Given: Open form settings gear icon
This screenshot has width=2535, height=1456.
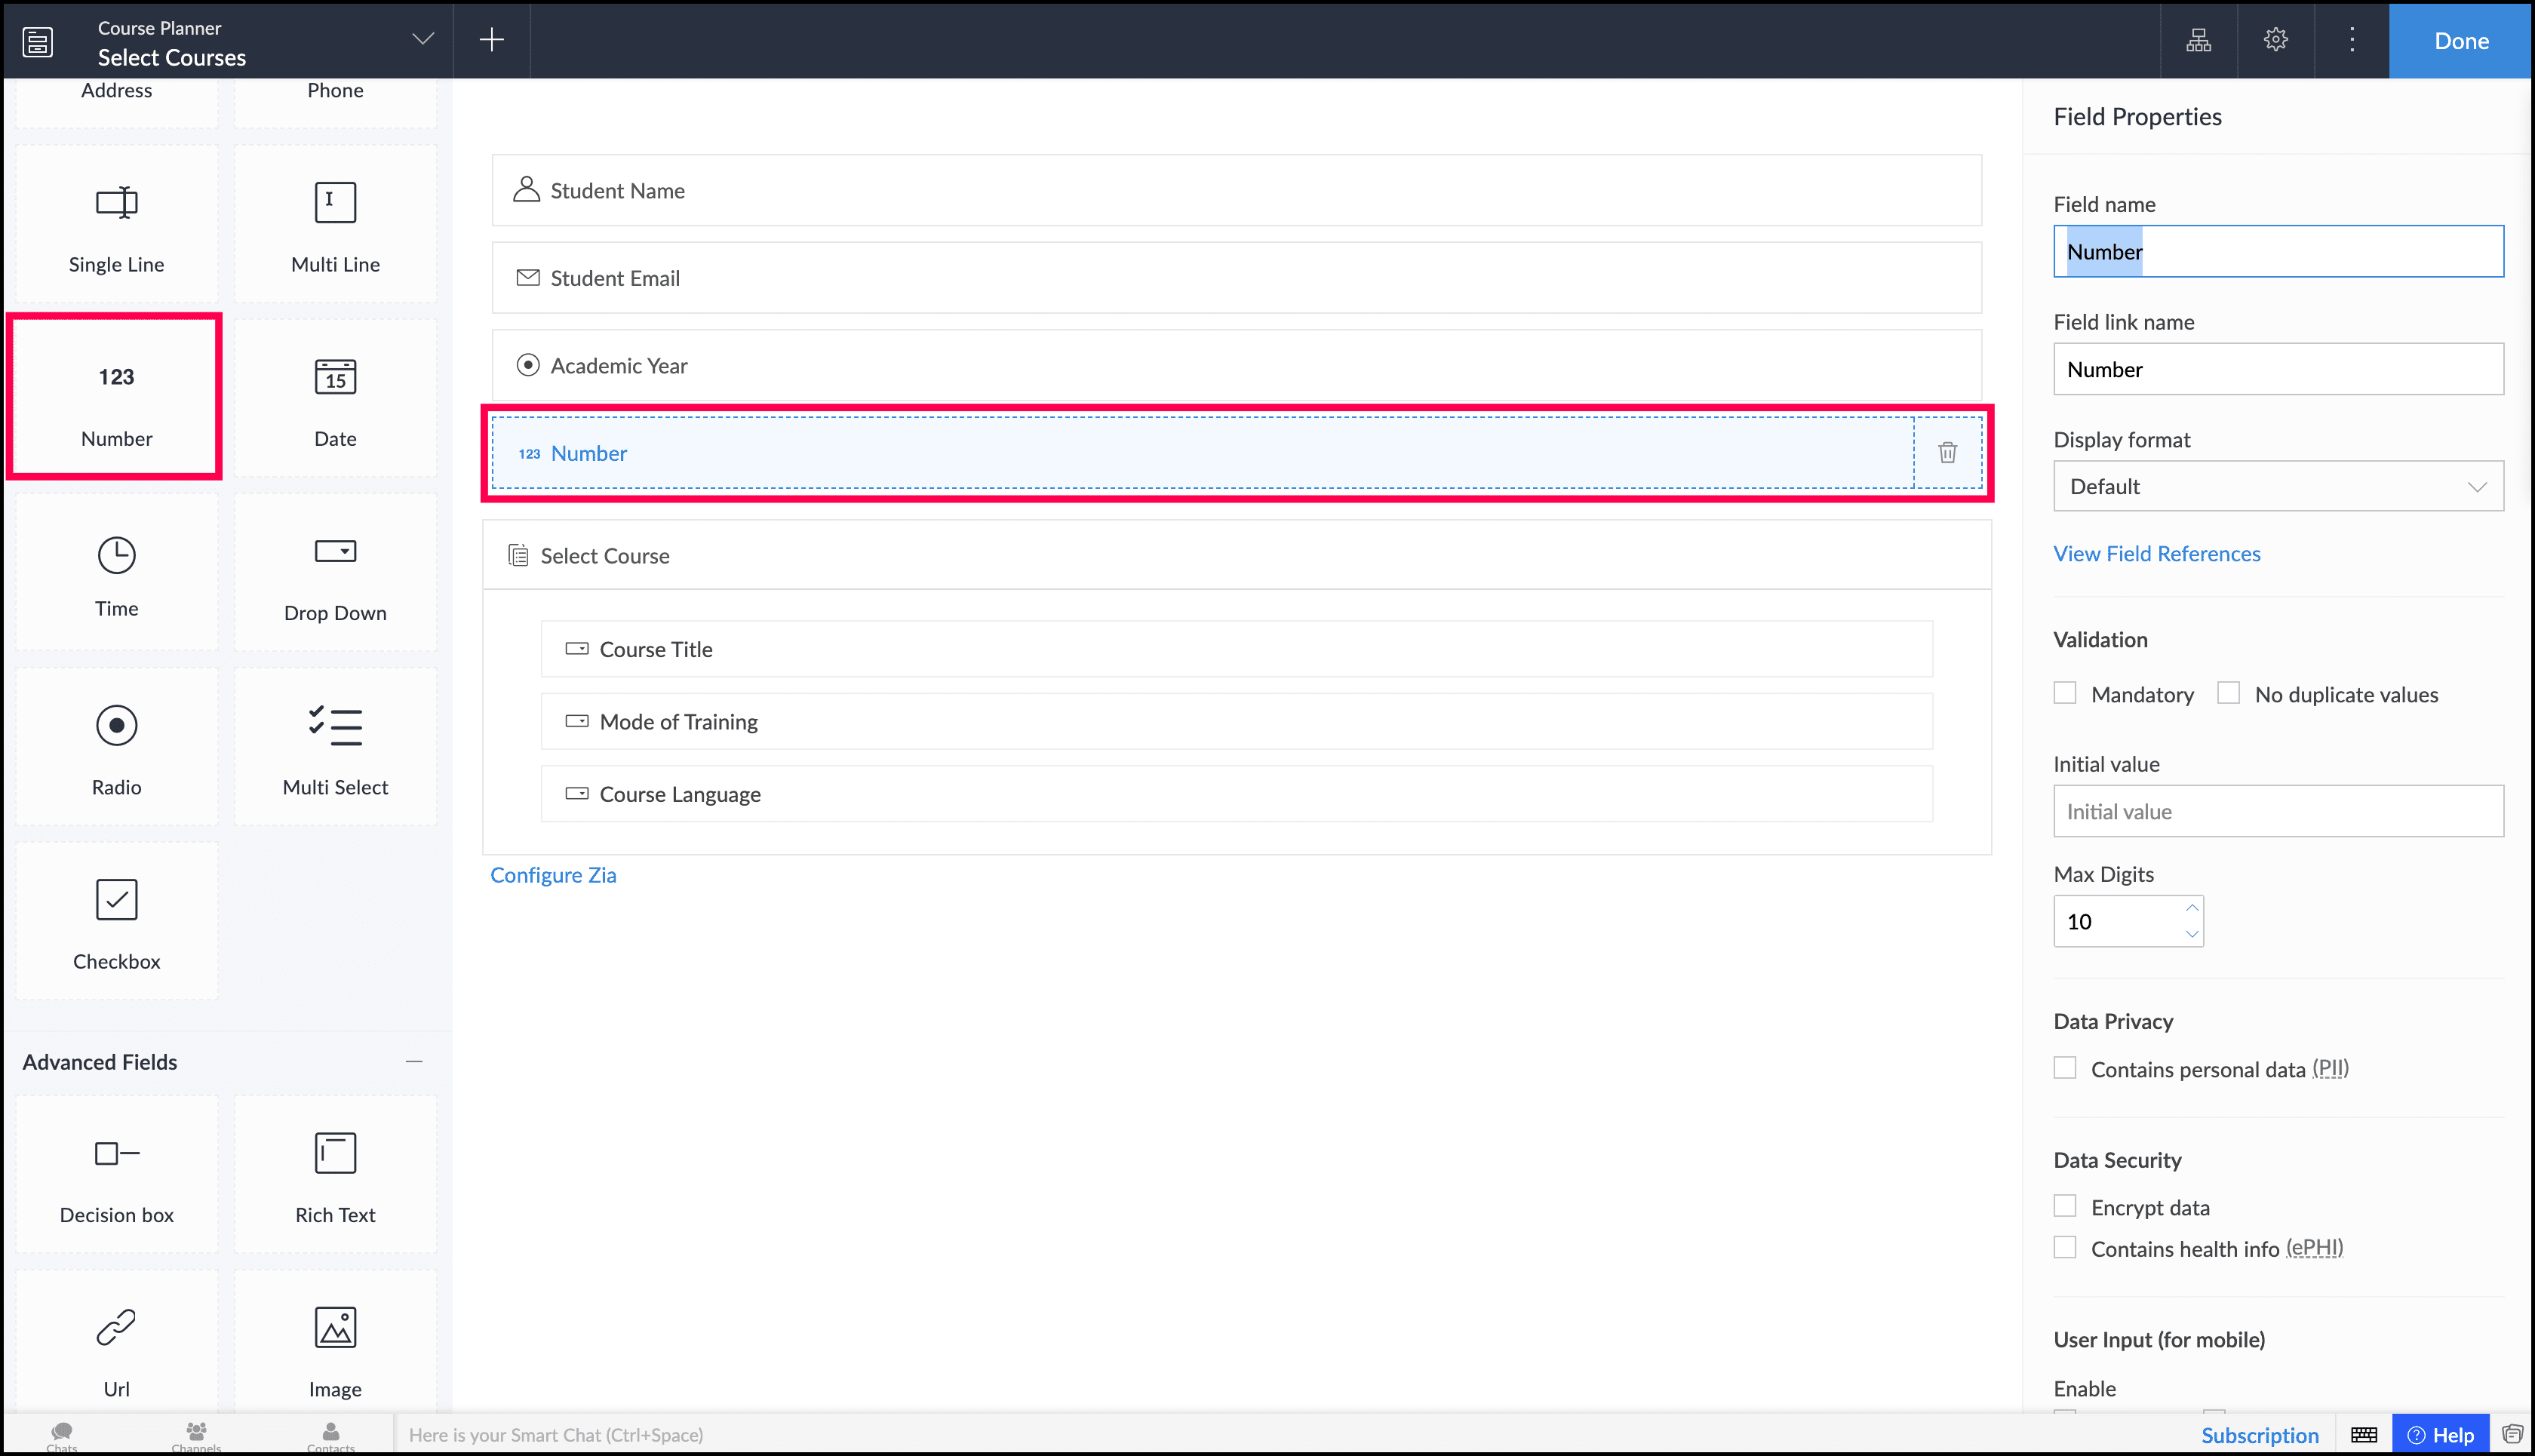Looking at the screenshot, I should [x=2275, y=40].
